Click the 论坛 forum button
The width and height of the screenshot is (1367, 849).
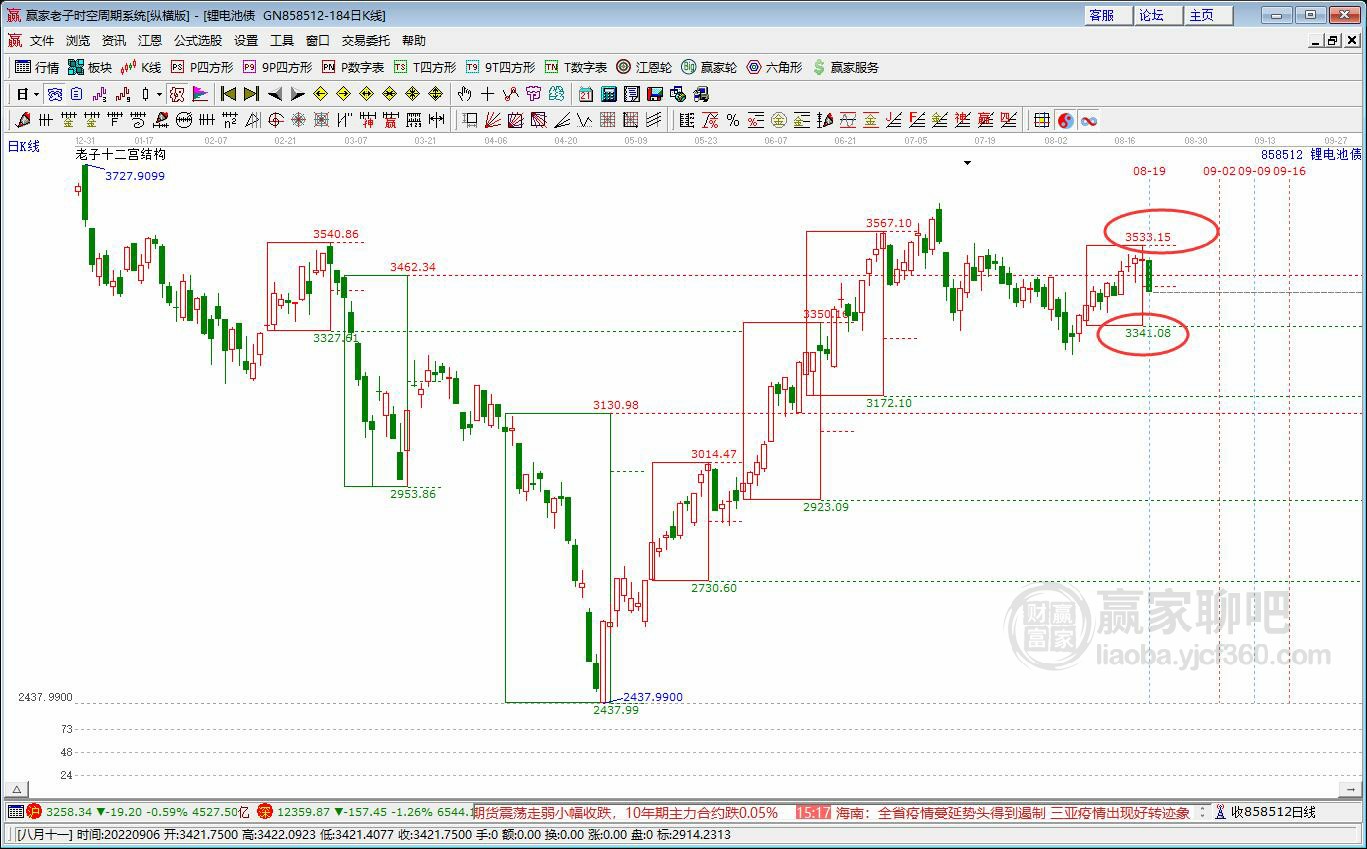click(x=1159, y=15)
